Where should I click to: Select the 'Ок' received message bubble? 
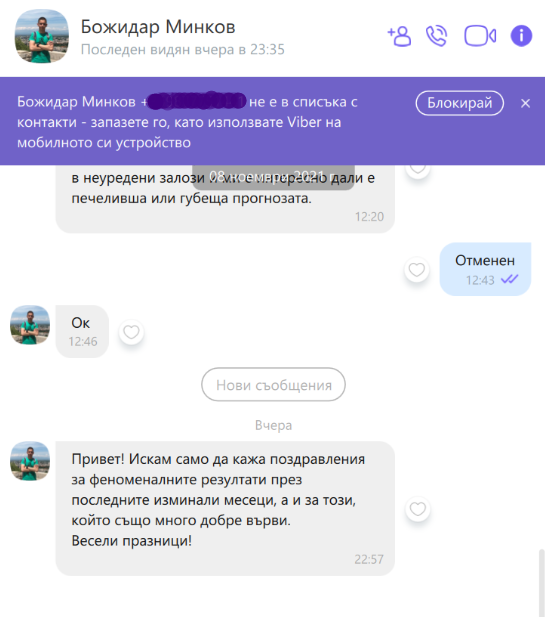[82, 331]
